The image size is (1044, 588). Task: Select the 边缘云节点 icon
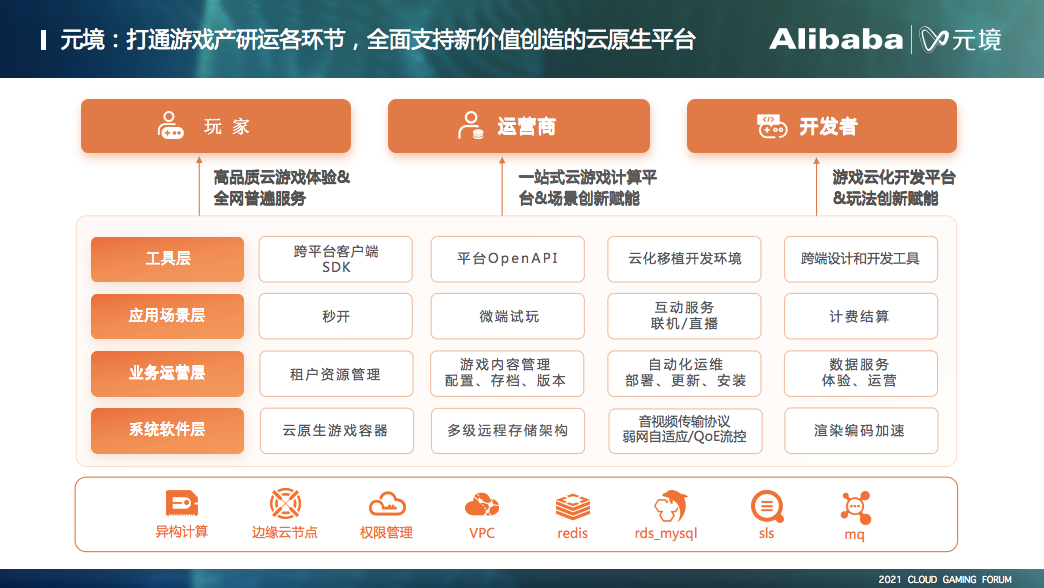coord(285,503)
